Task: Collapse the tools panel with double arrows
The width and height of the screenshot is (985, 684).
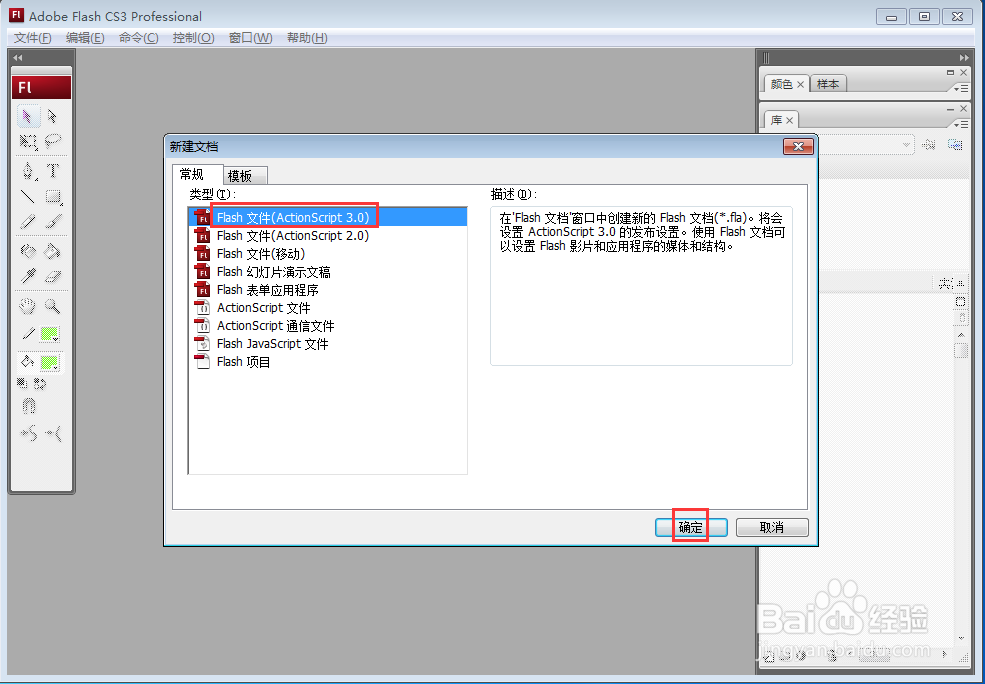Action: click(18, 58)
